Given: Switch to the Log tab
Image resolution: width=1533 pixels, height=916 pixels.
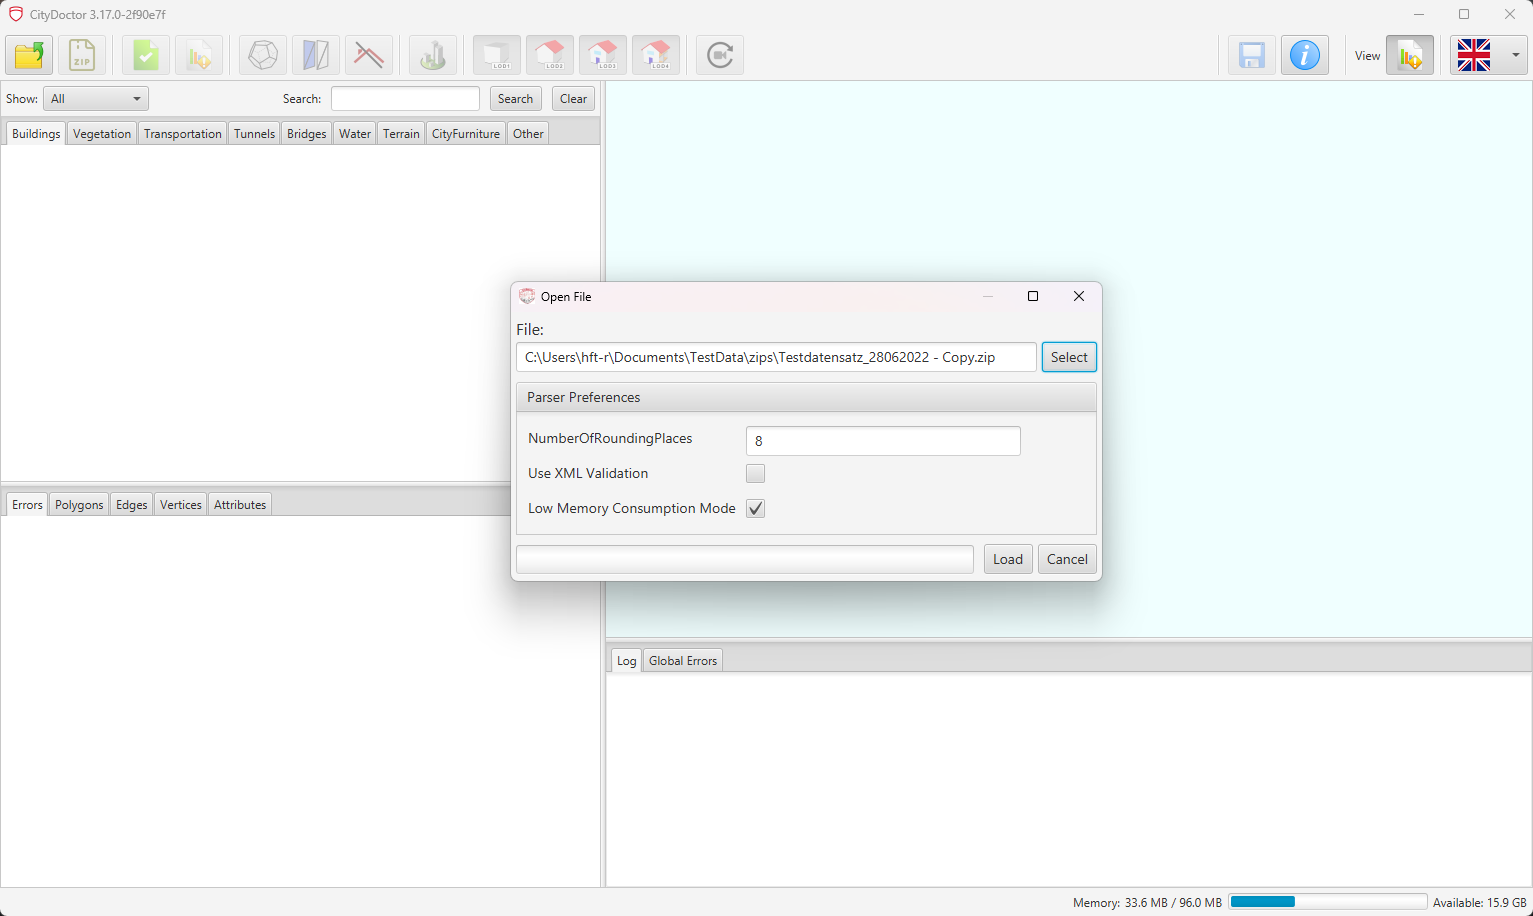Looking at the screenshot, I should (x=627, y=661).
